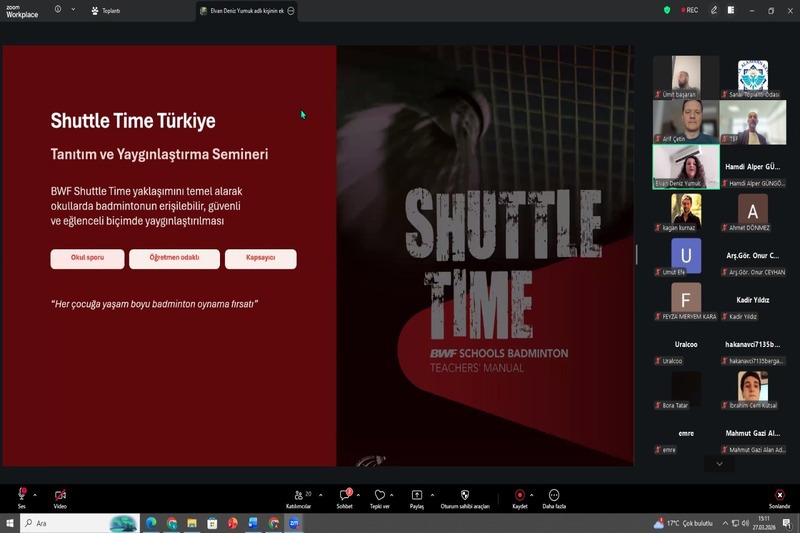Viewport: 800px width, 533px height.
Task: Open the annotation pencil icon in title bar
Action: click(x=714, y=10)
